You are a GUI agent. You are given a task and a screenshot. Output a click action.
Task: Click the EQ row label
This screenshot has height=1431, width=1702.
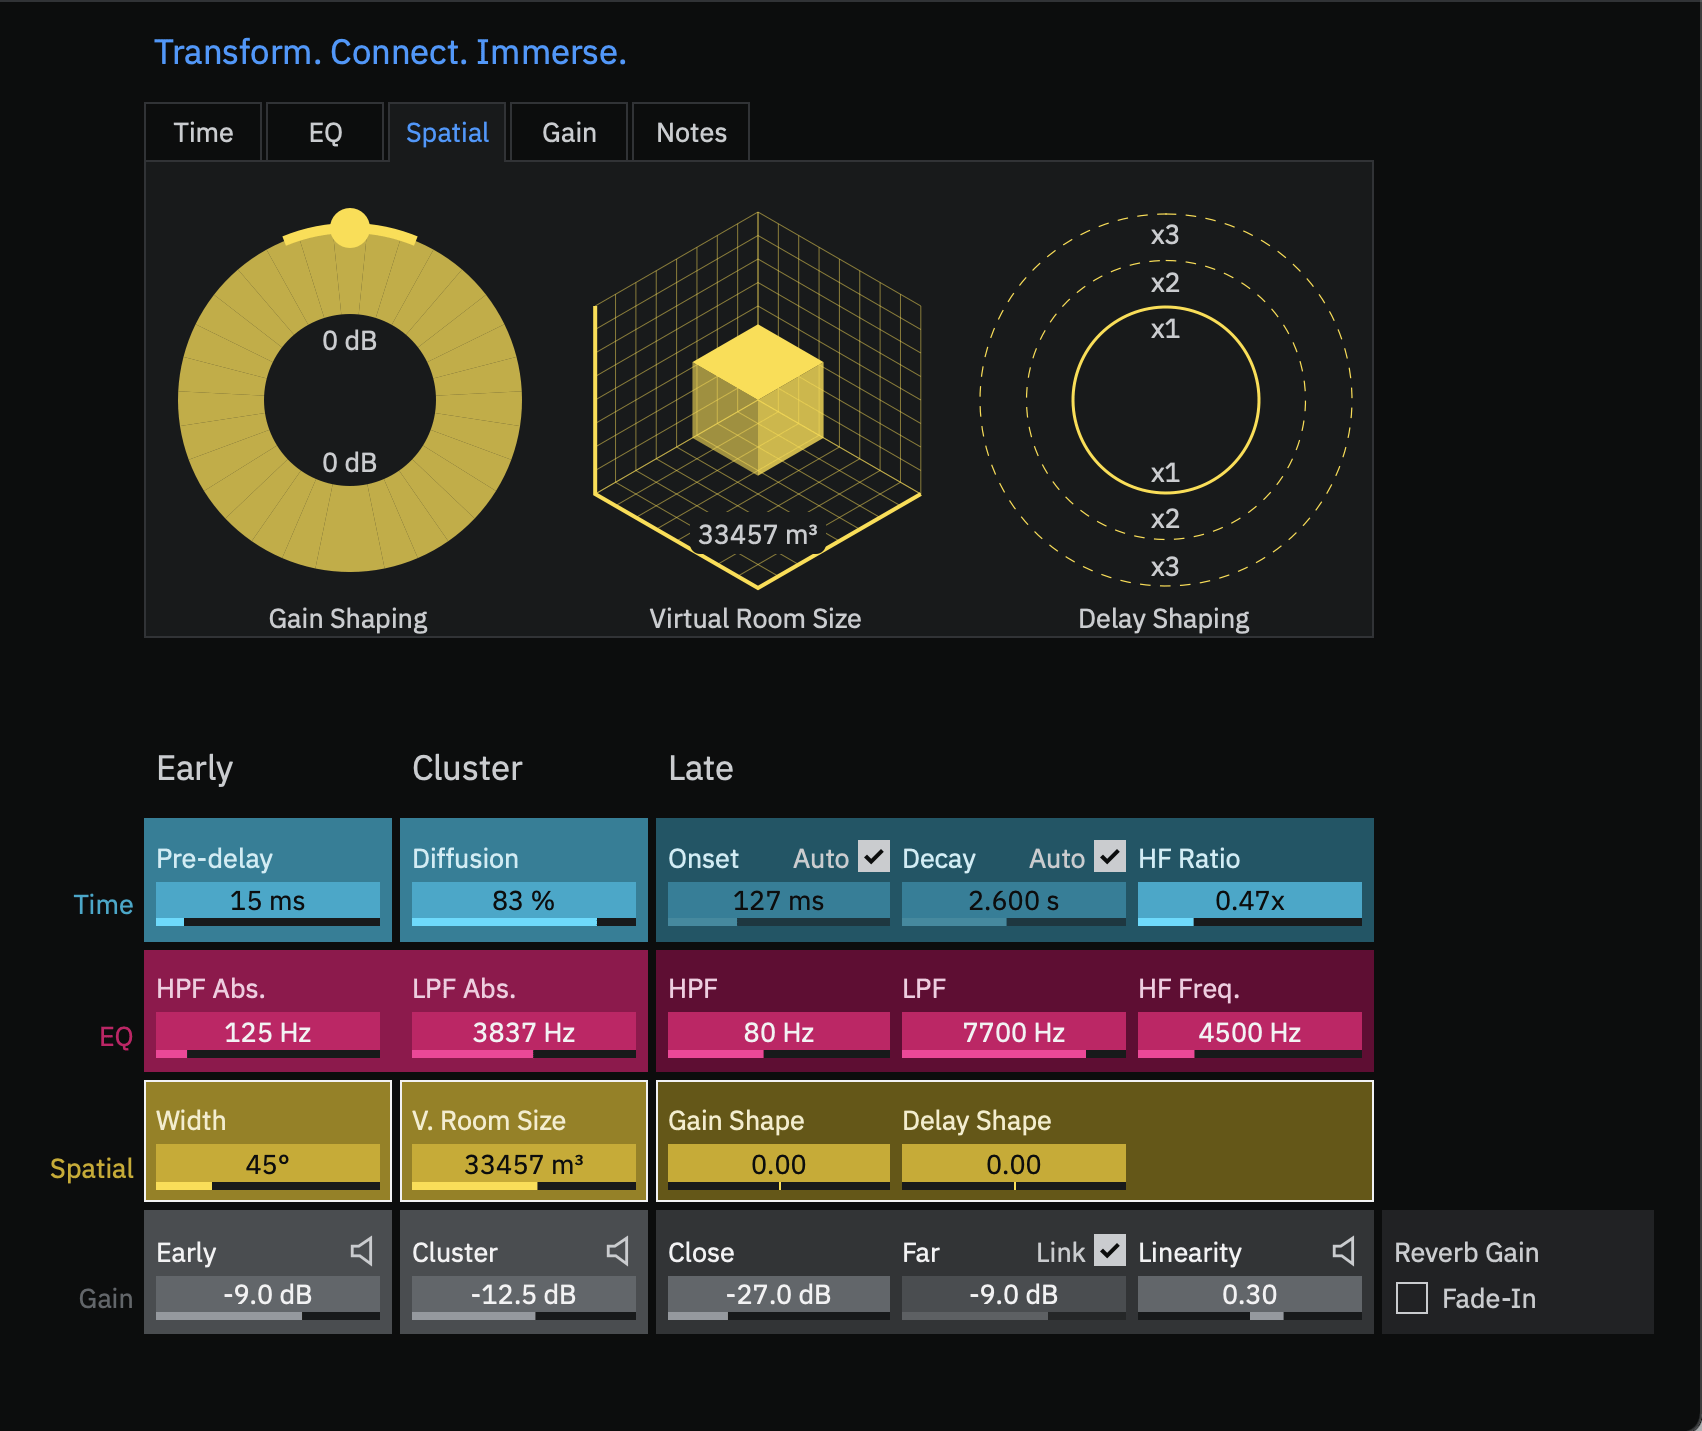click(x=116, y=1036)
